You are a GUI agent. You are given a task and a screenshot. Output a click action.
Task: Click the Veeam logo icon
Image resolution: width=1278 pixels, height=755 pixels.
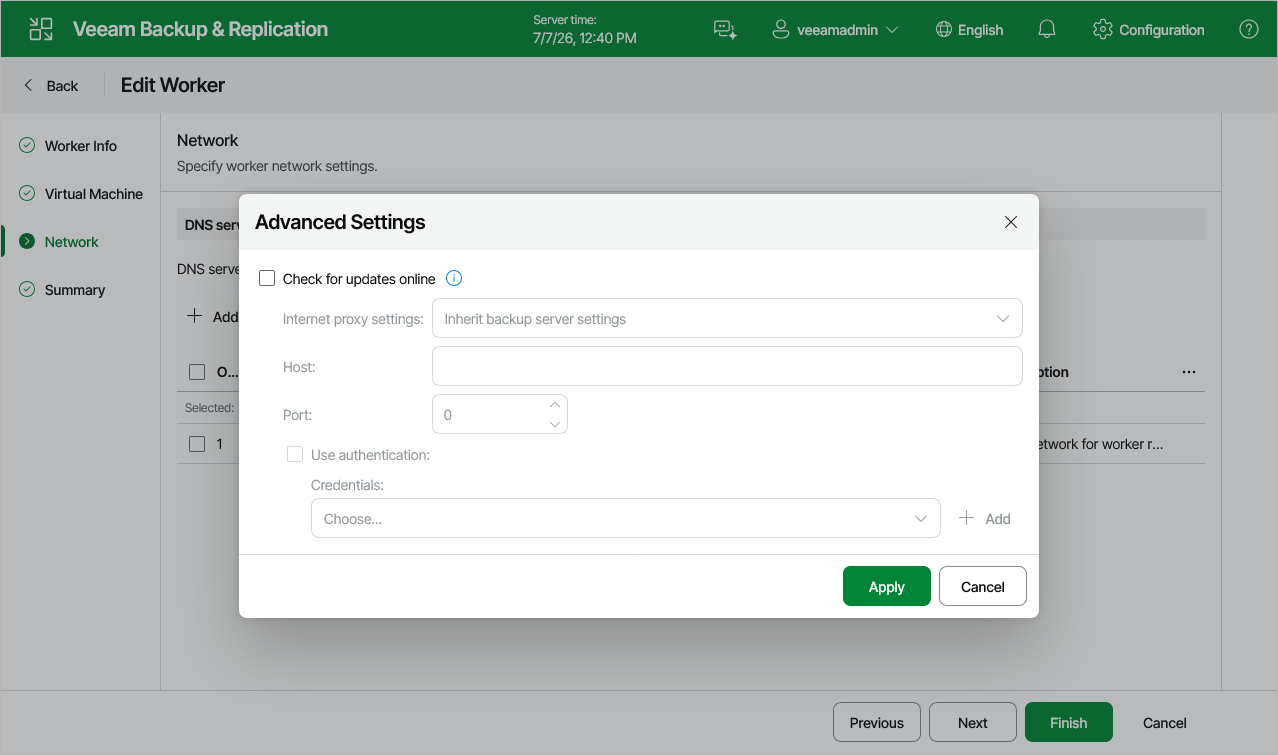41,29
